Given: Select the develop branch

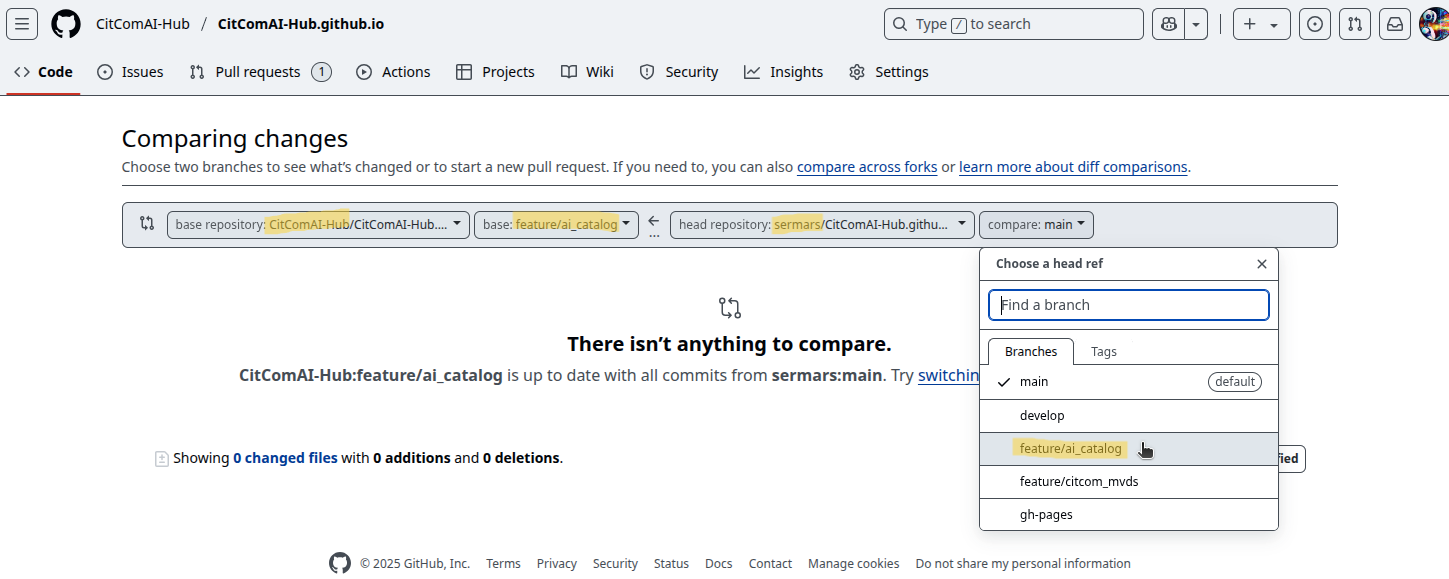Looking at the screenshot, I should 1129,416.
